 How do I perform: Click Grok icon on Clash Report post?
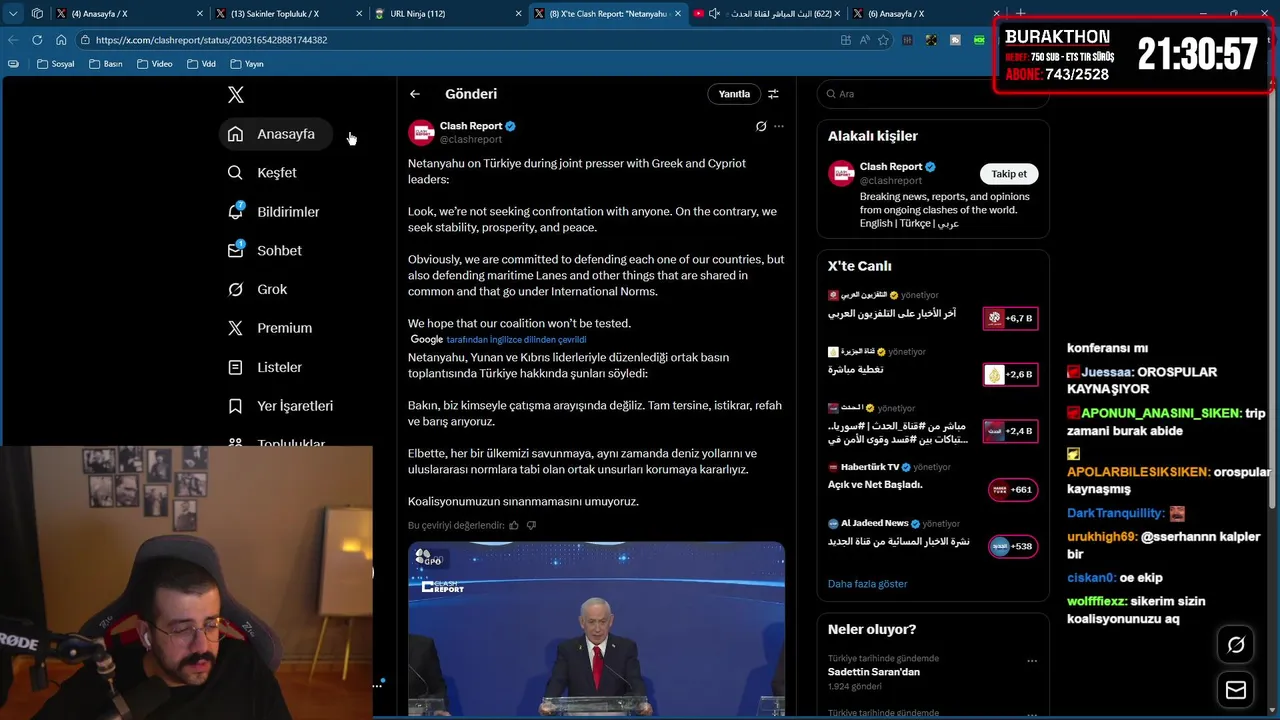pos(761,127)
